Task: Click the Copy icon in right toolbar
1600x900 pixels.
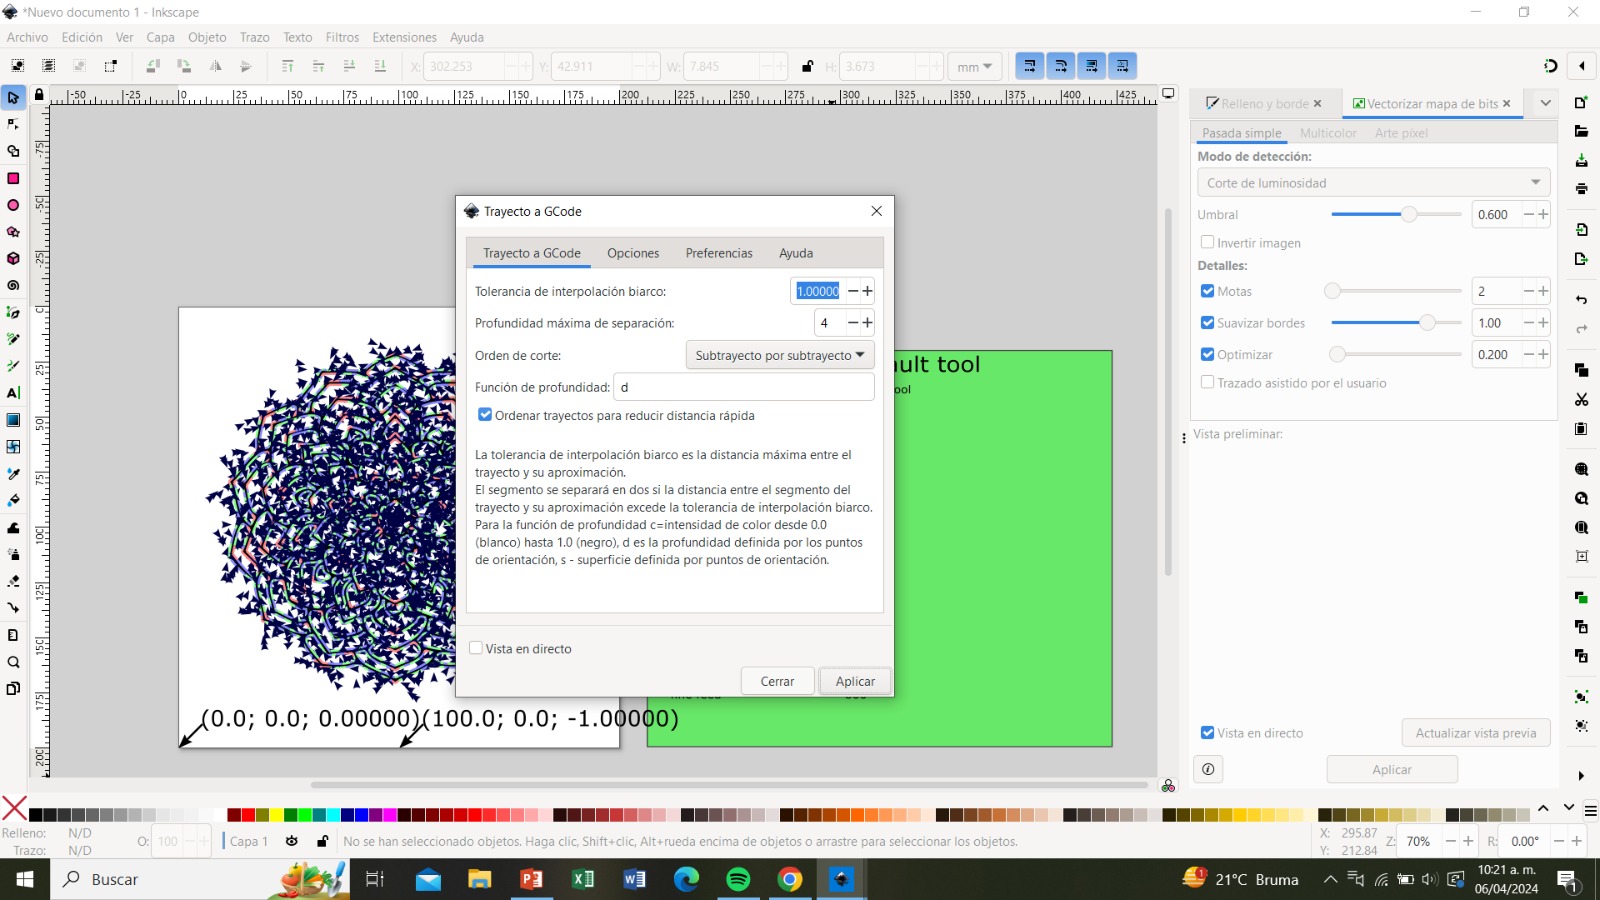Action: (x=1581, y=370)
